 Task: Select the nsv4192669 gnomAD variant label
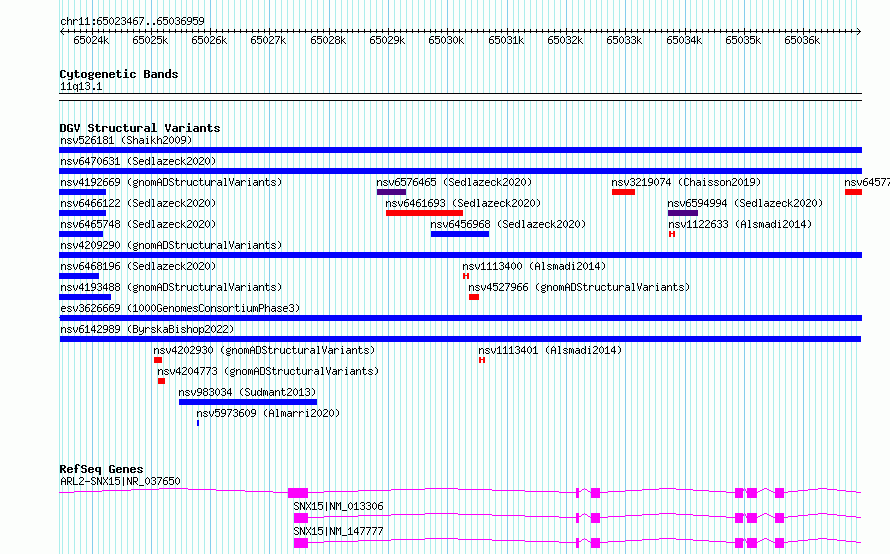click(171, 182)
